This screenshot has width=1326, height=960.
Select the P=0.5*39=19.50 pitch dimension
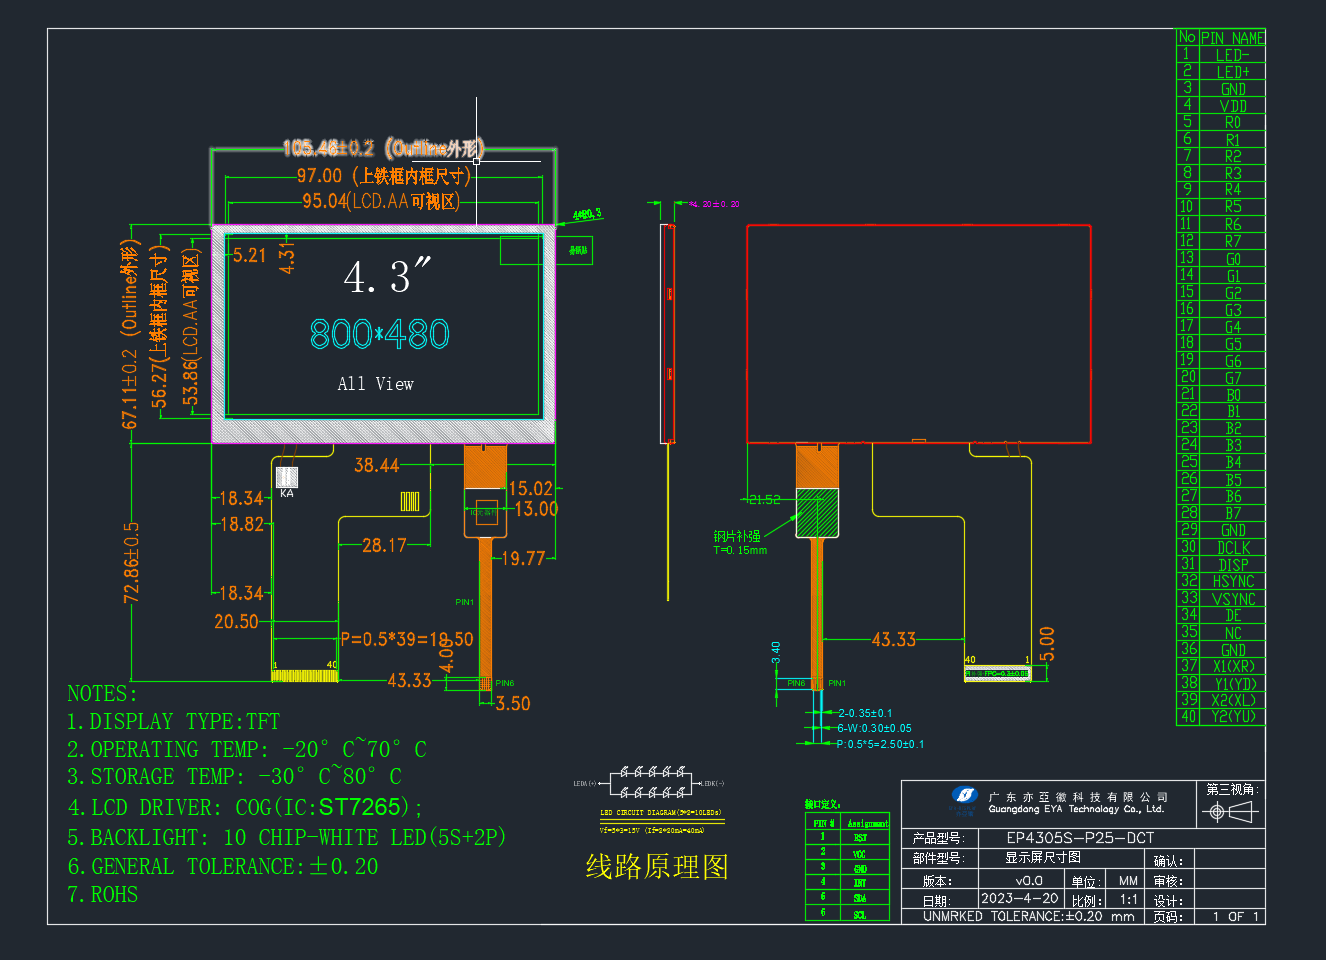click(407, 639)
